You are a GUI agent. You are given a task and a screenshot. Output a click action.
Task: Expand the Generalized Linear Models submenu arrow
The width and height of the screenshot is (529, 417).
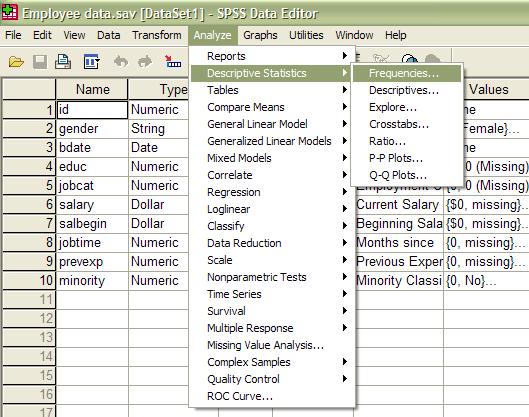point(344,140)
